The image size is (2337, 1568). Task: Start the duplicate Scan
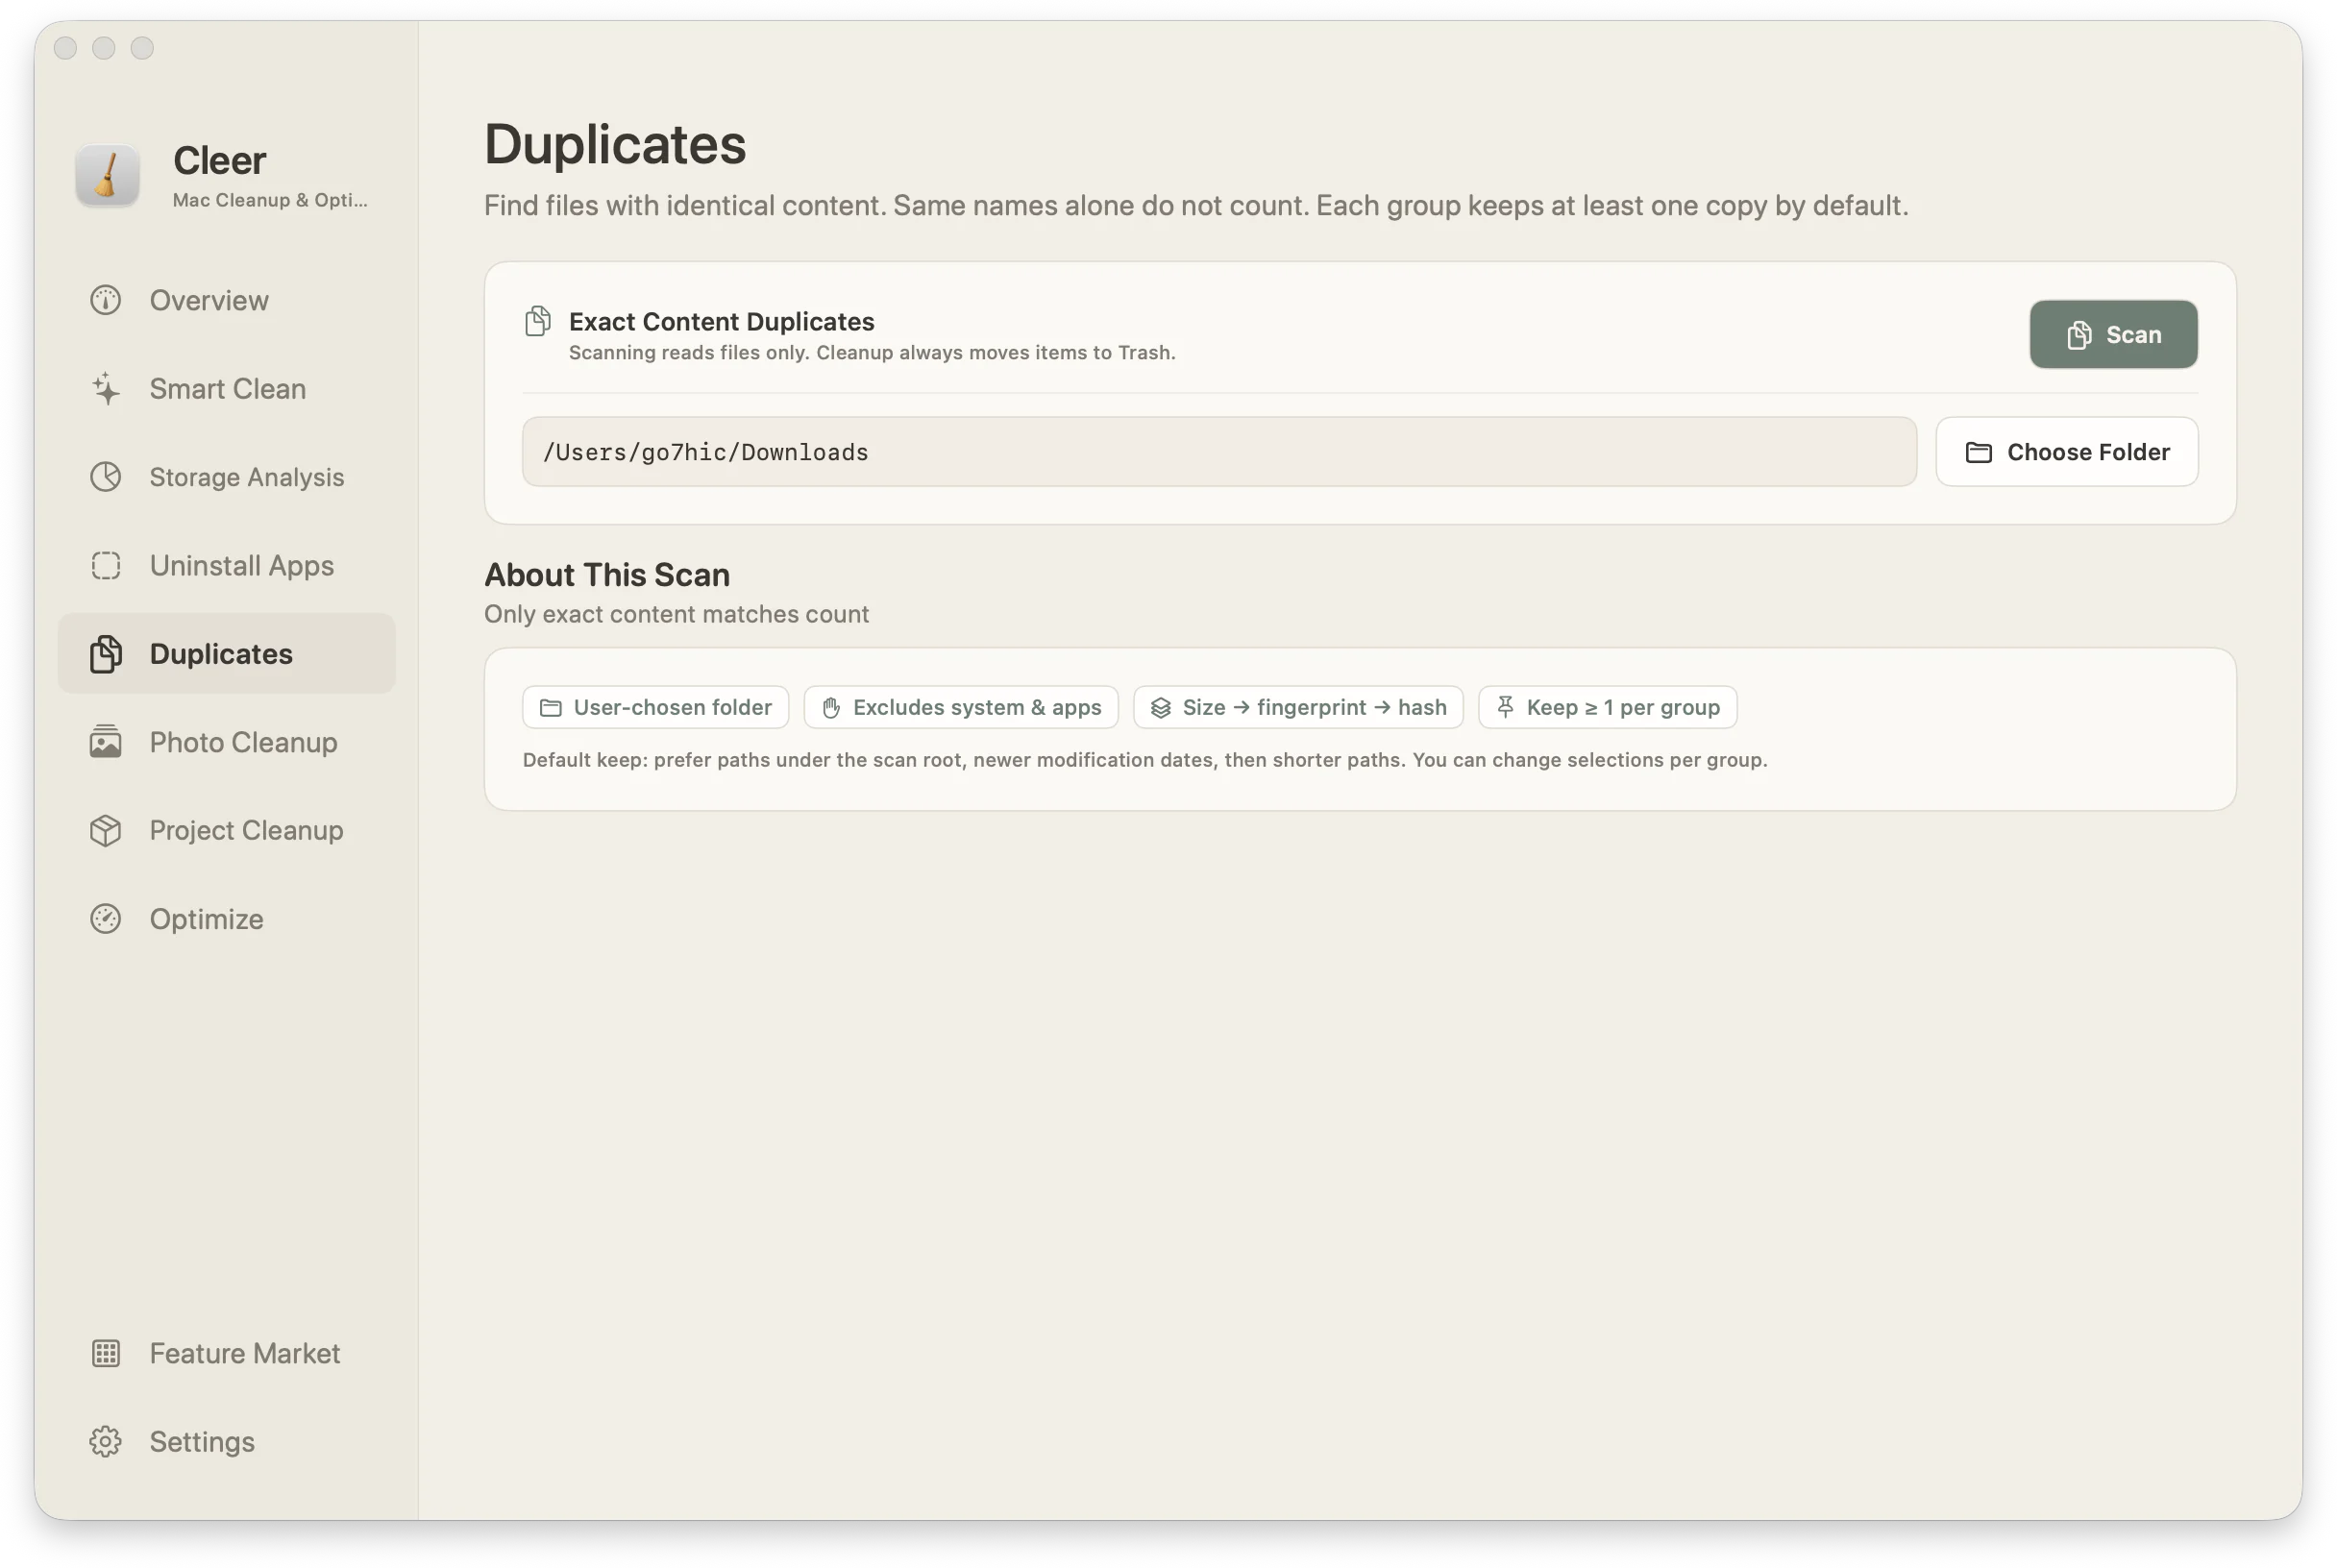tap(2113, 334)
